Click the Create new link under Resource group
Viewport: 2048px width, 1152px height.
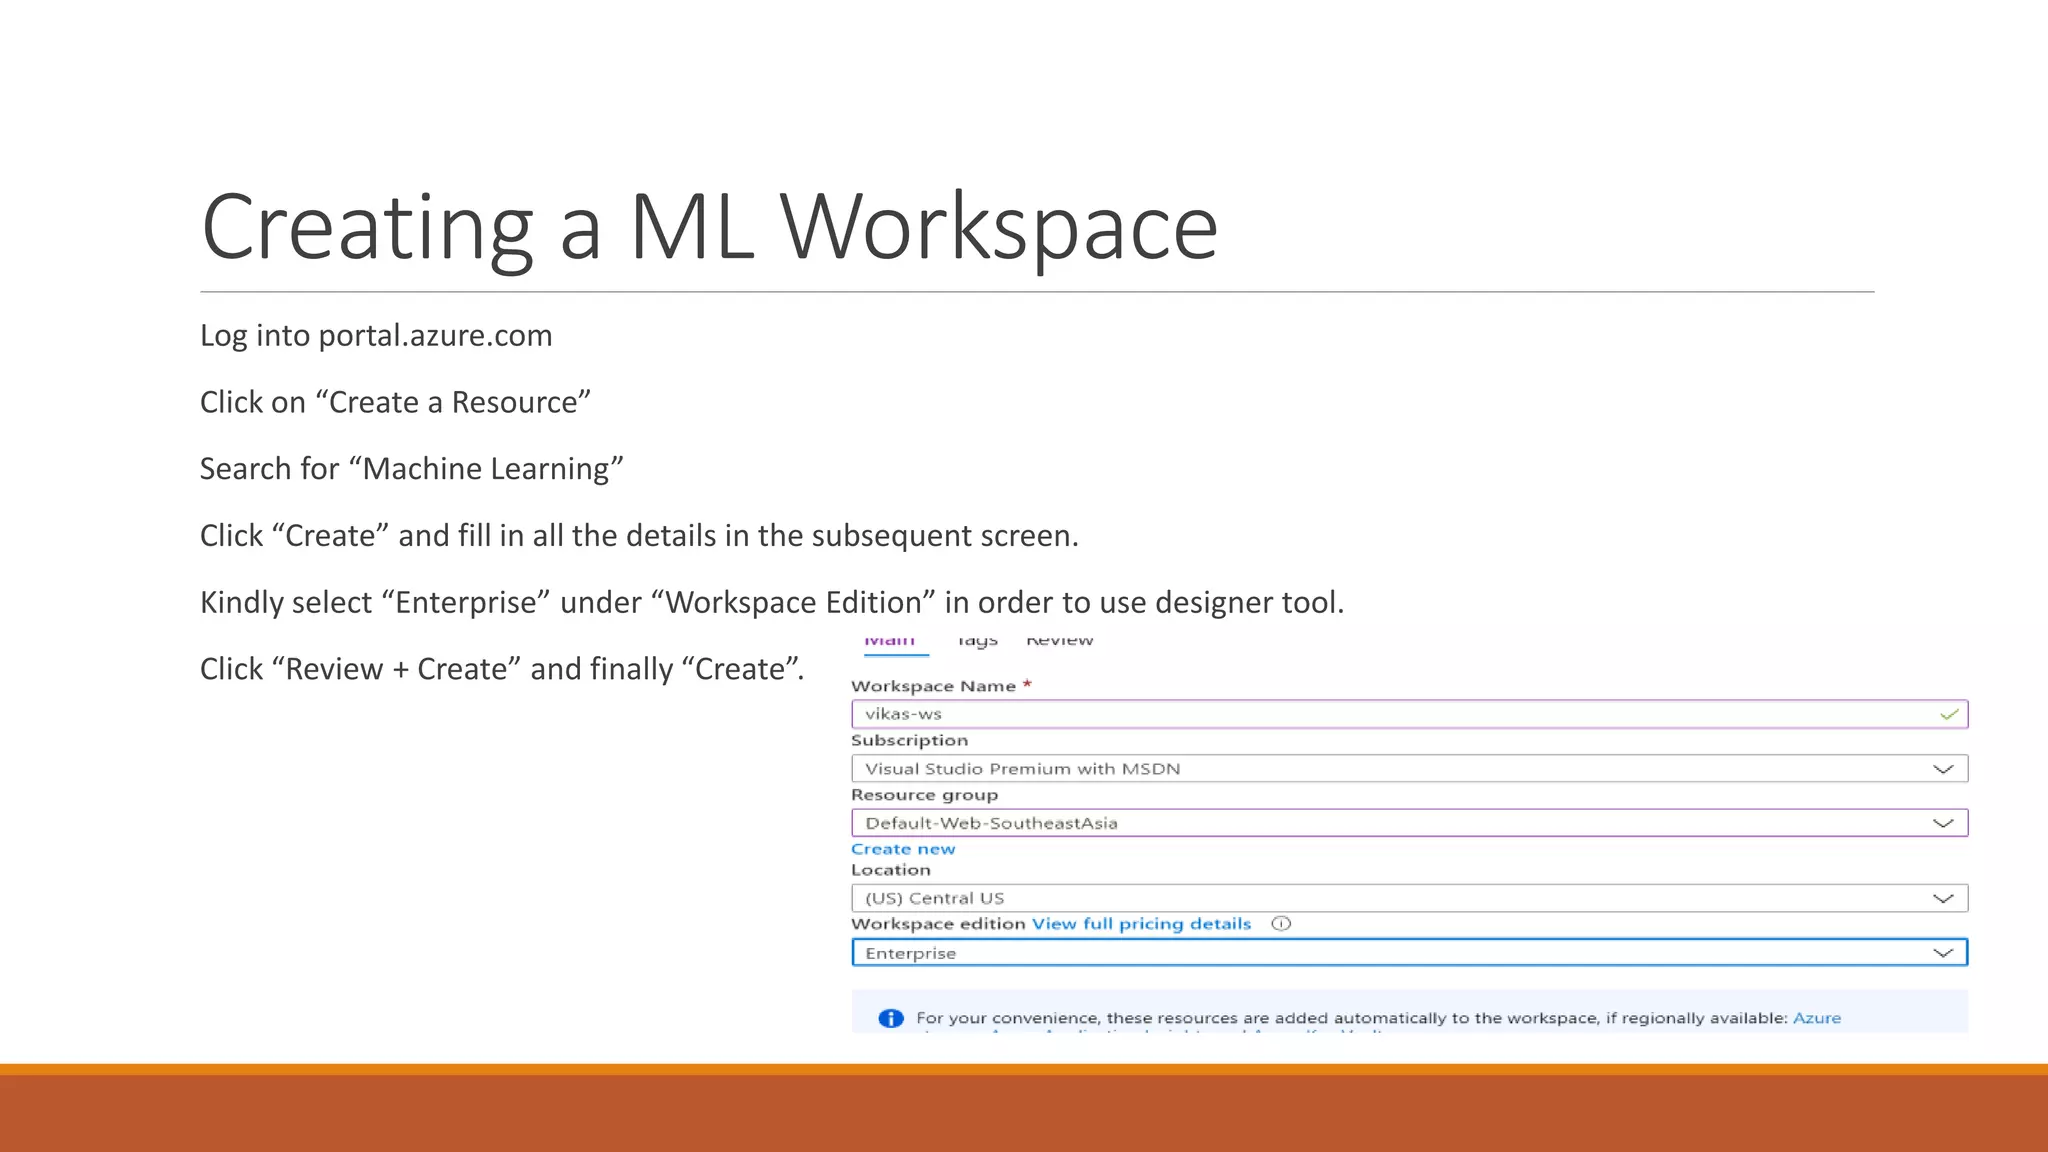903,849
